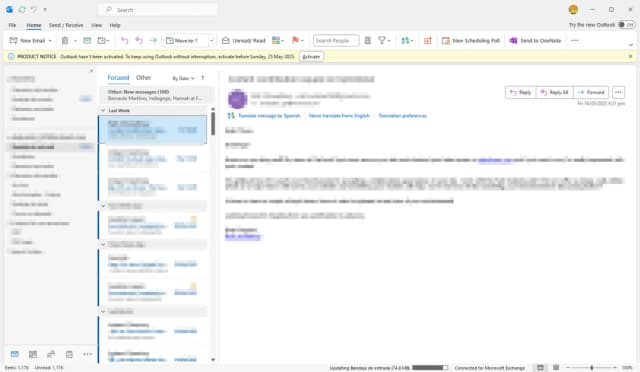640x372 pixels.
Task: Click the Follow Up flag icon
Action: click(296, 40)
